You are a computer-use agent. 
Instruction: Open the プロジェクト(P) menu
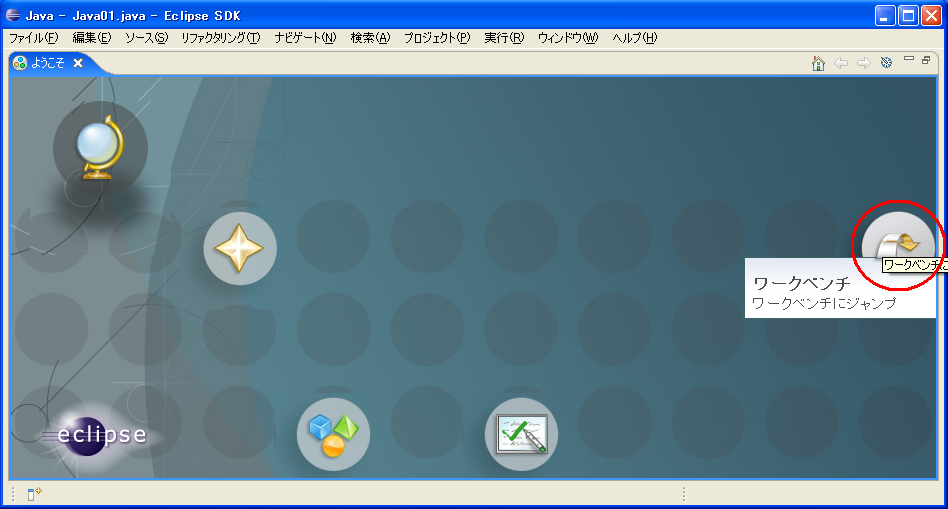click(x=437, y=37)
